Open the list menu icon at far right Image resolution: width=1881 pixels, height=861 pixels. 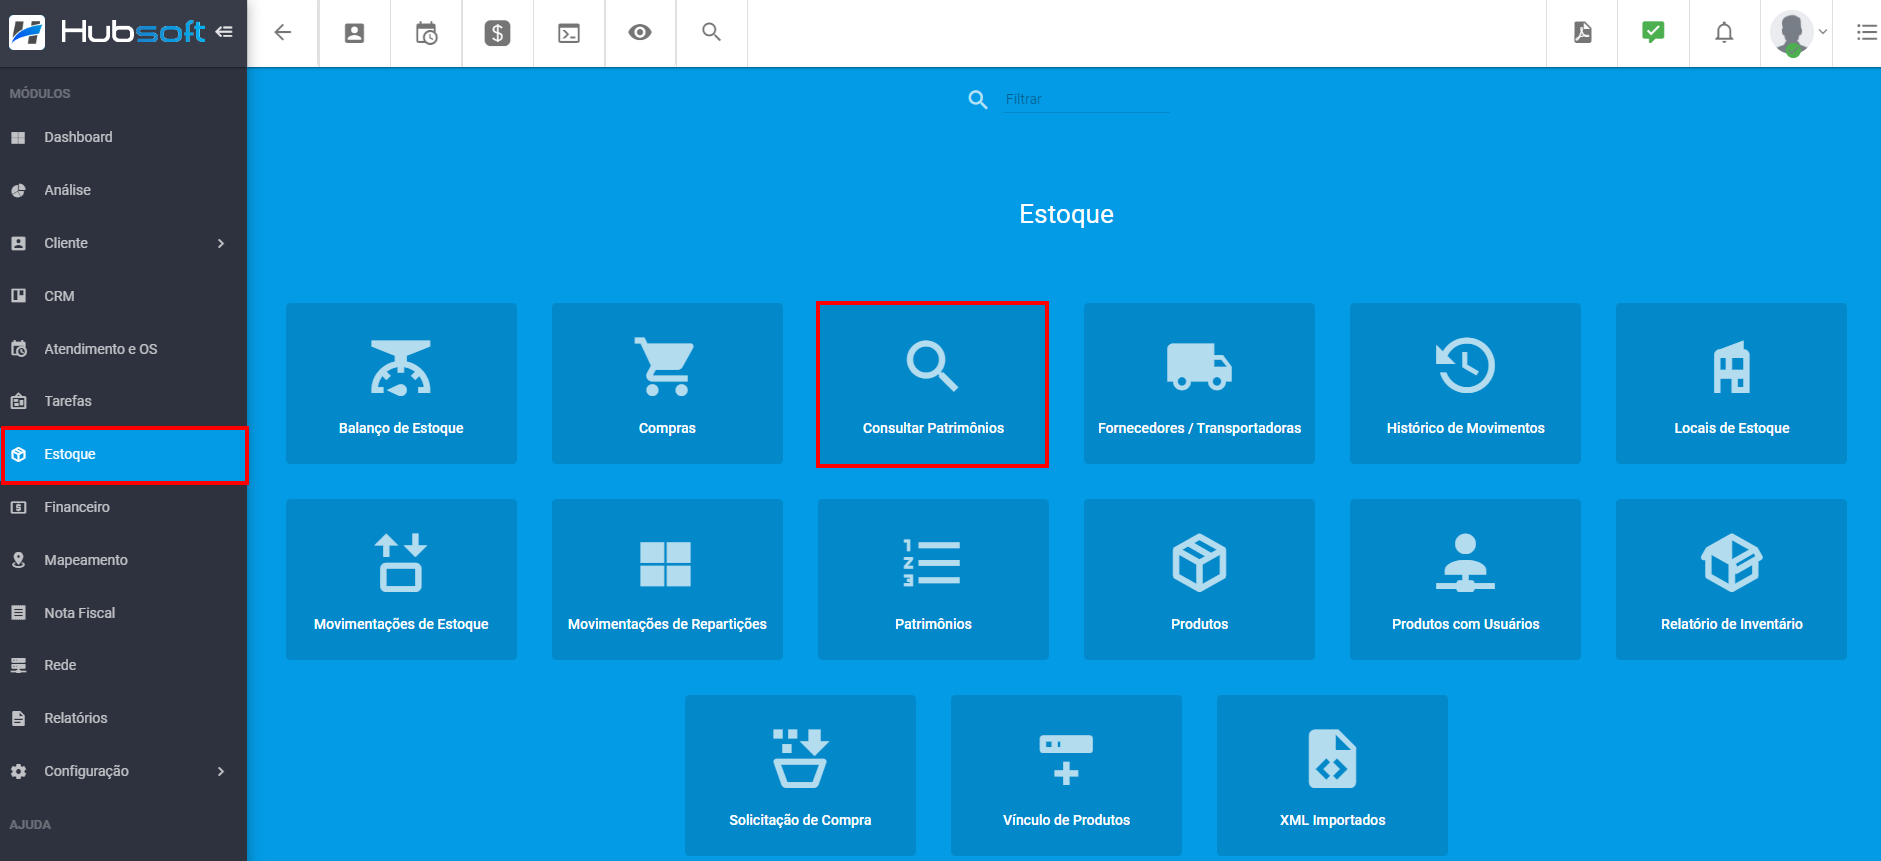(1866, 32)
